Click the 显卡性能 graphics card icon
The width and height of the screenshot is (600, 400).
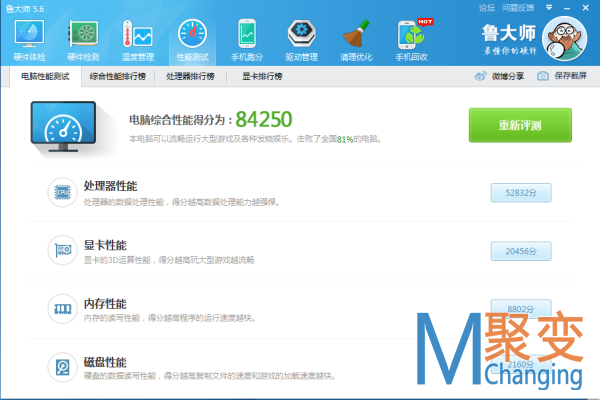tap(62, 250)
